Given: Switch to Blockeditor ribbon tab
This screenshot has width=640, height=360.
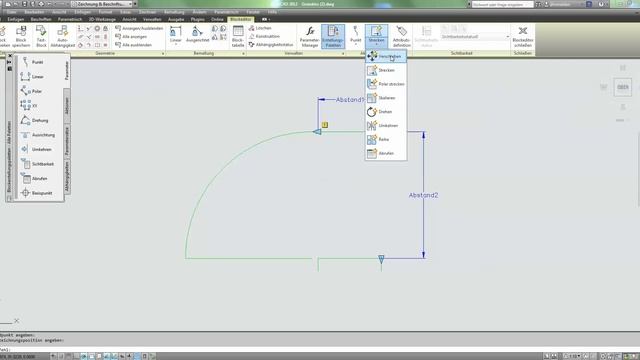Looking at the screenshot, I should click(241, 19).
